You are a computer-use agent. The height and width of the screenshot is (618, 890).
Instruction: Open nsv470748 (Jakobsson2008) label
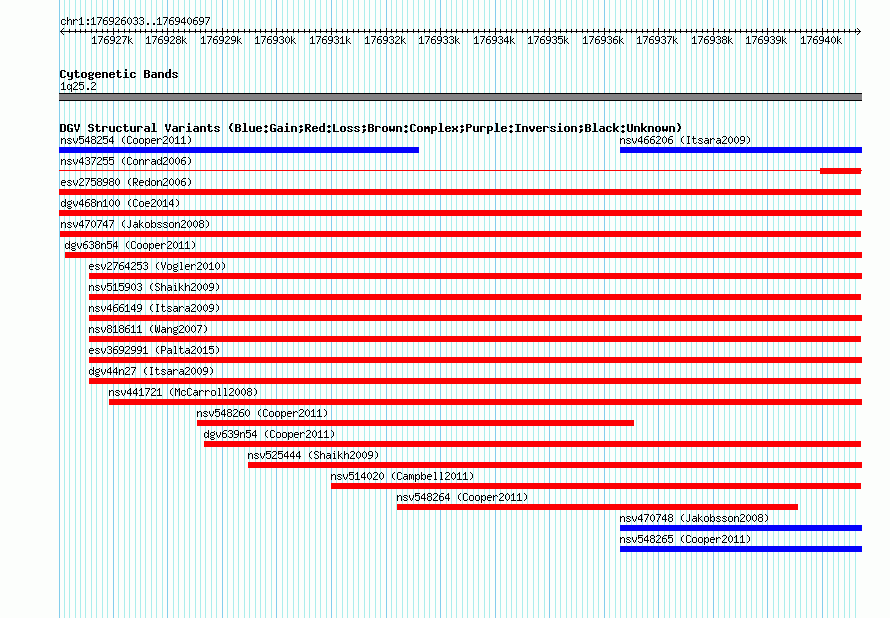pos(694,518)
